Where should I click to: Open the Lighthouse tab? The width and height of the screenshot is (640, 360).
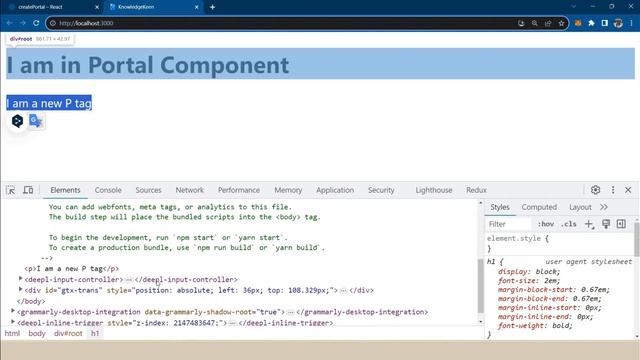coord(434,190)
